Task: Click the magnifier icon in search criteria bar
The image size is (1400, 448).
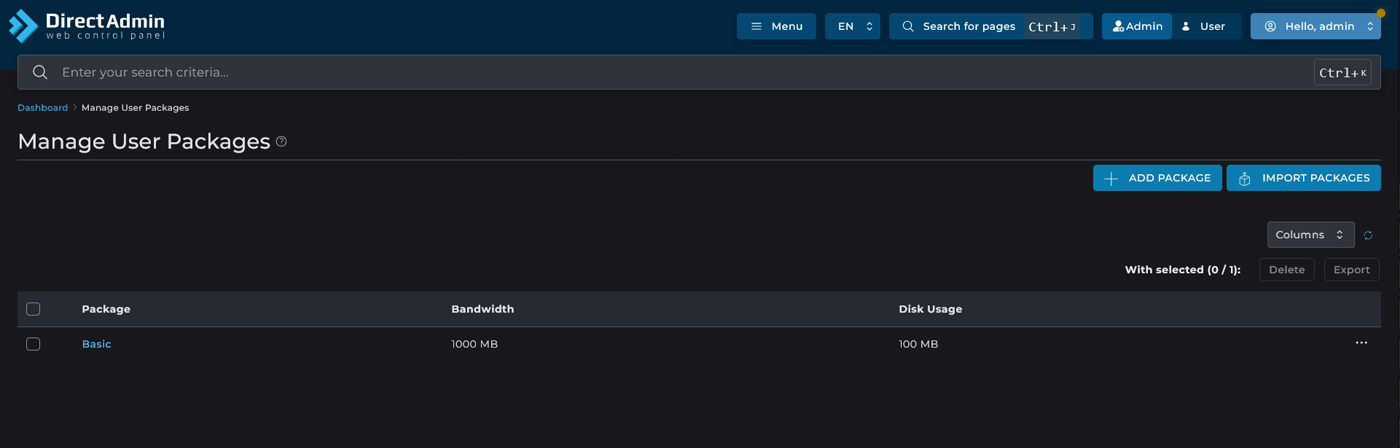Action: pyautogui.click(x=40, y=72)
